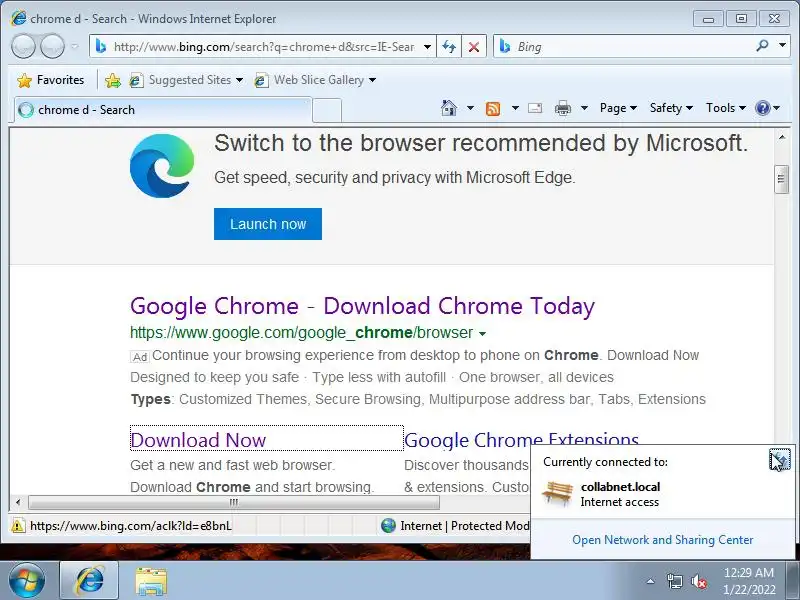
Task: Click the park bench network icon
Action: (x=557, y=493)
